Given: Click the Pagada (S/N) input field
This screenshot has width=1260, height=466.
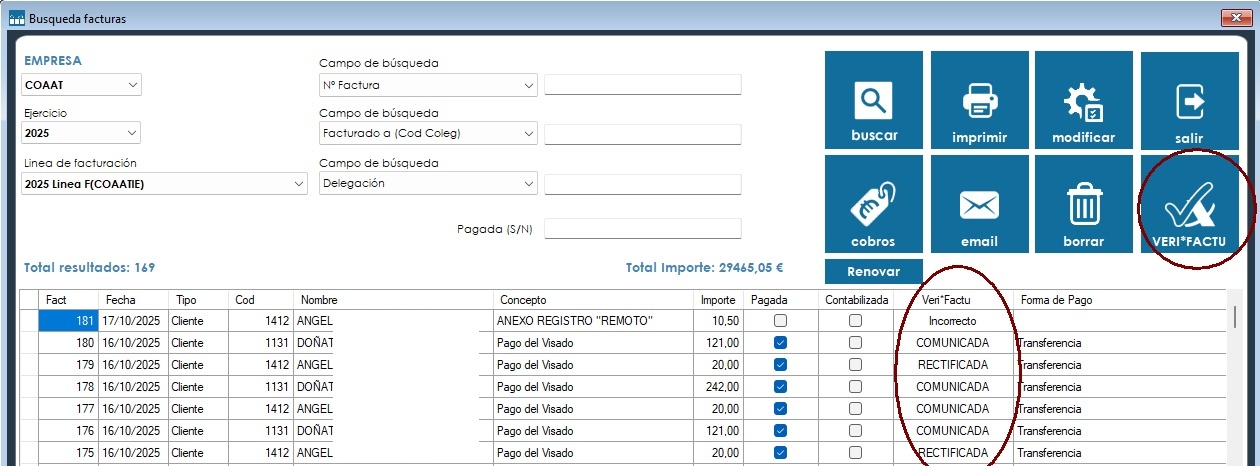Looking at the screenshot, I should (642, 229).
